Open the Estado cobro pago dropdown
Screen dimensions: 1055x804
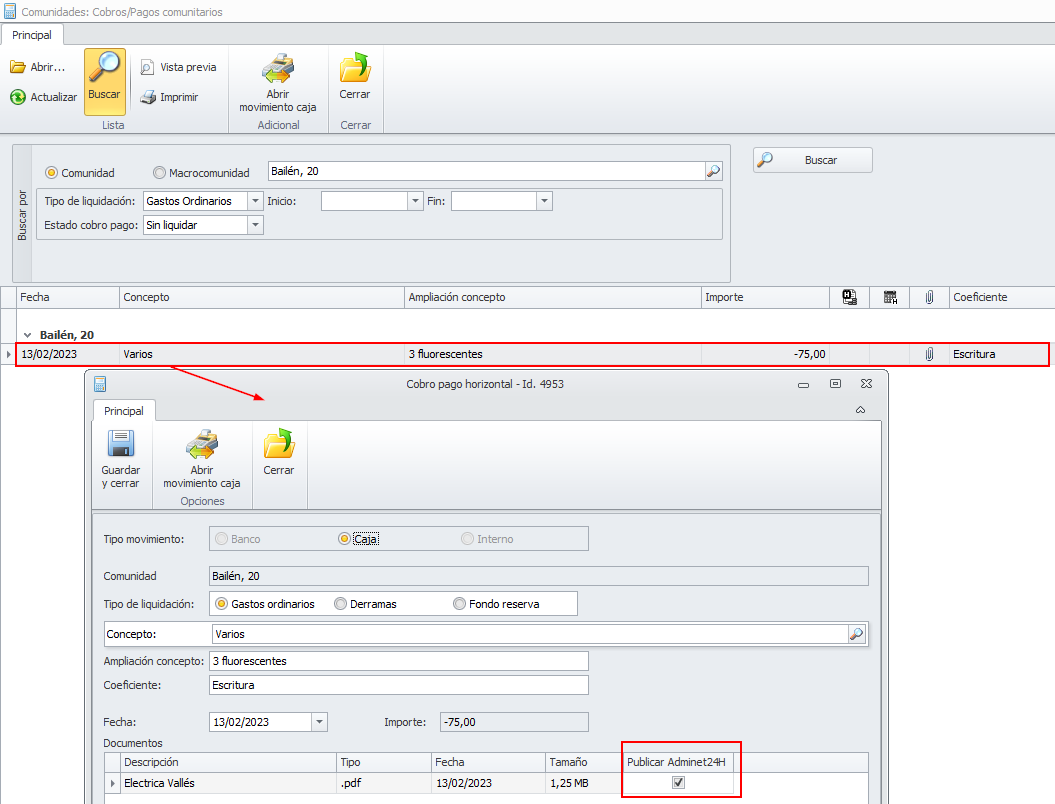(255, 225)
